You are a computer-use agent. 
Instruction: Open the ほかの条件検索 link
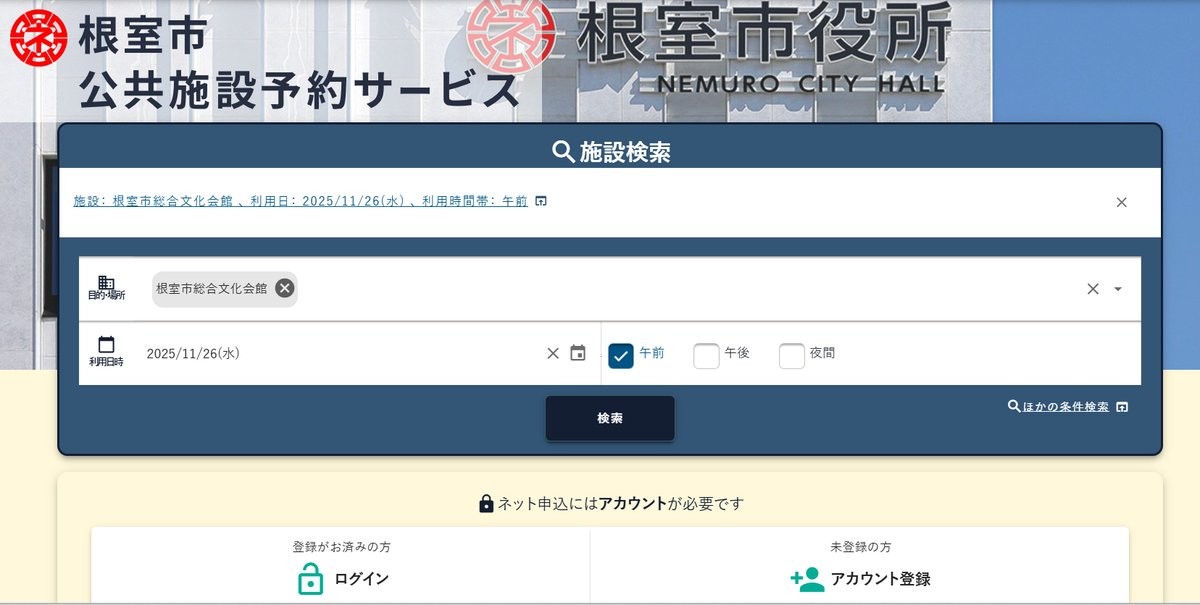1066,407
